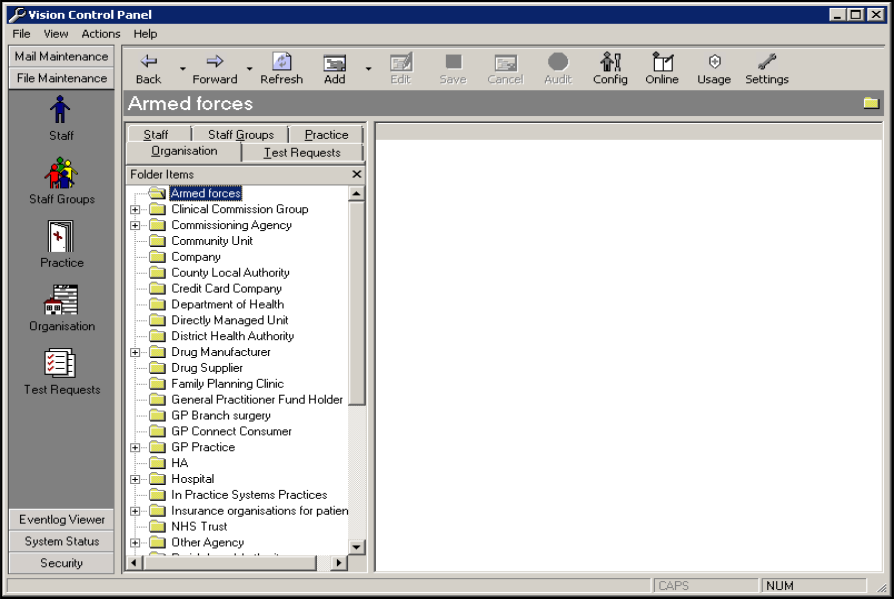Expand the Drug Manufacturer tree node
The width and height of the screenshot is (894, 599).
(135, 352)
